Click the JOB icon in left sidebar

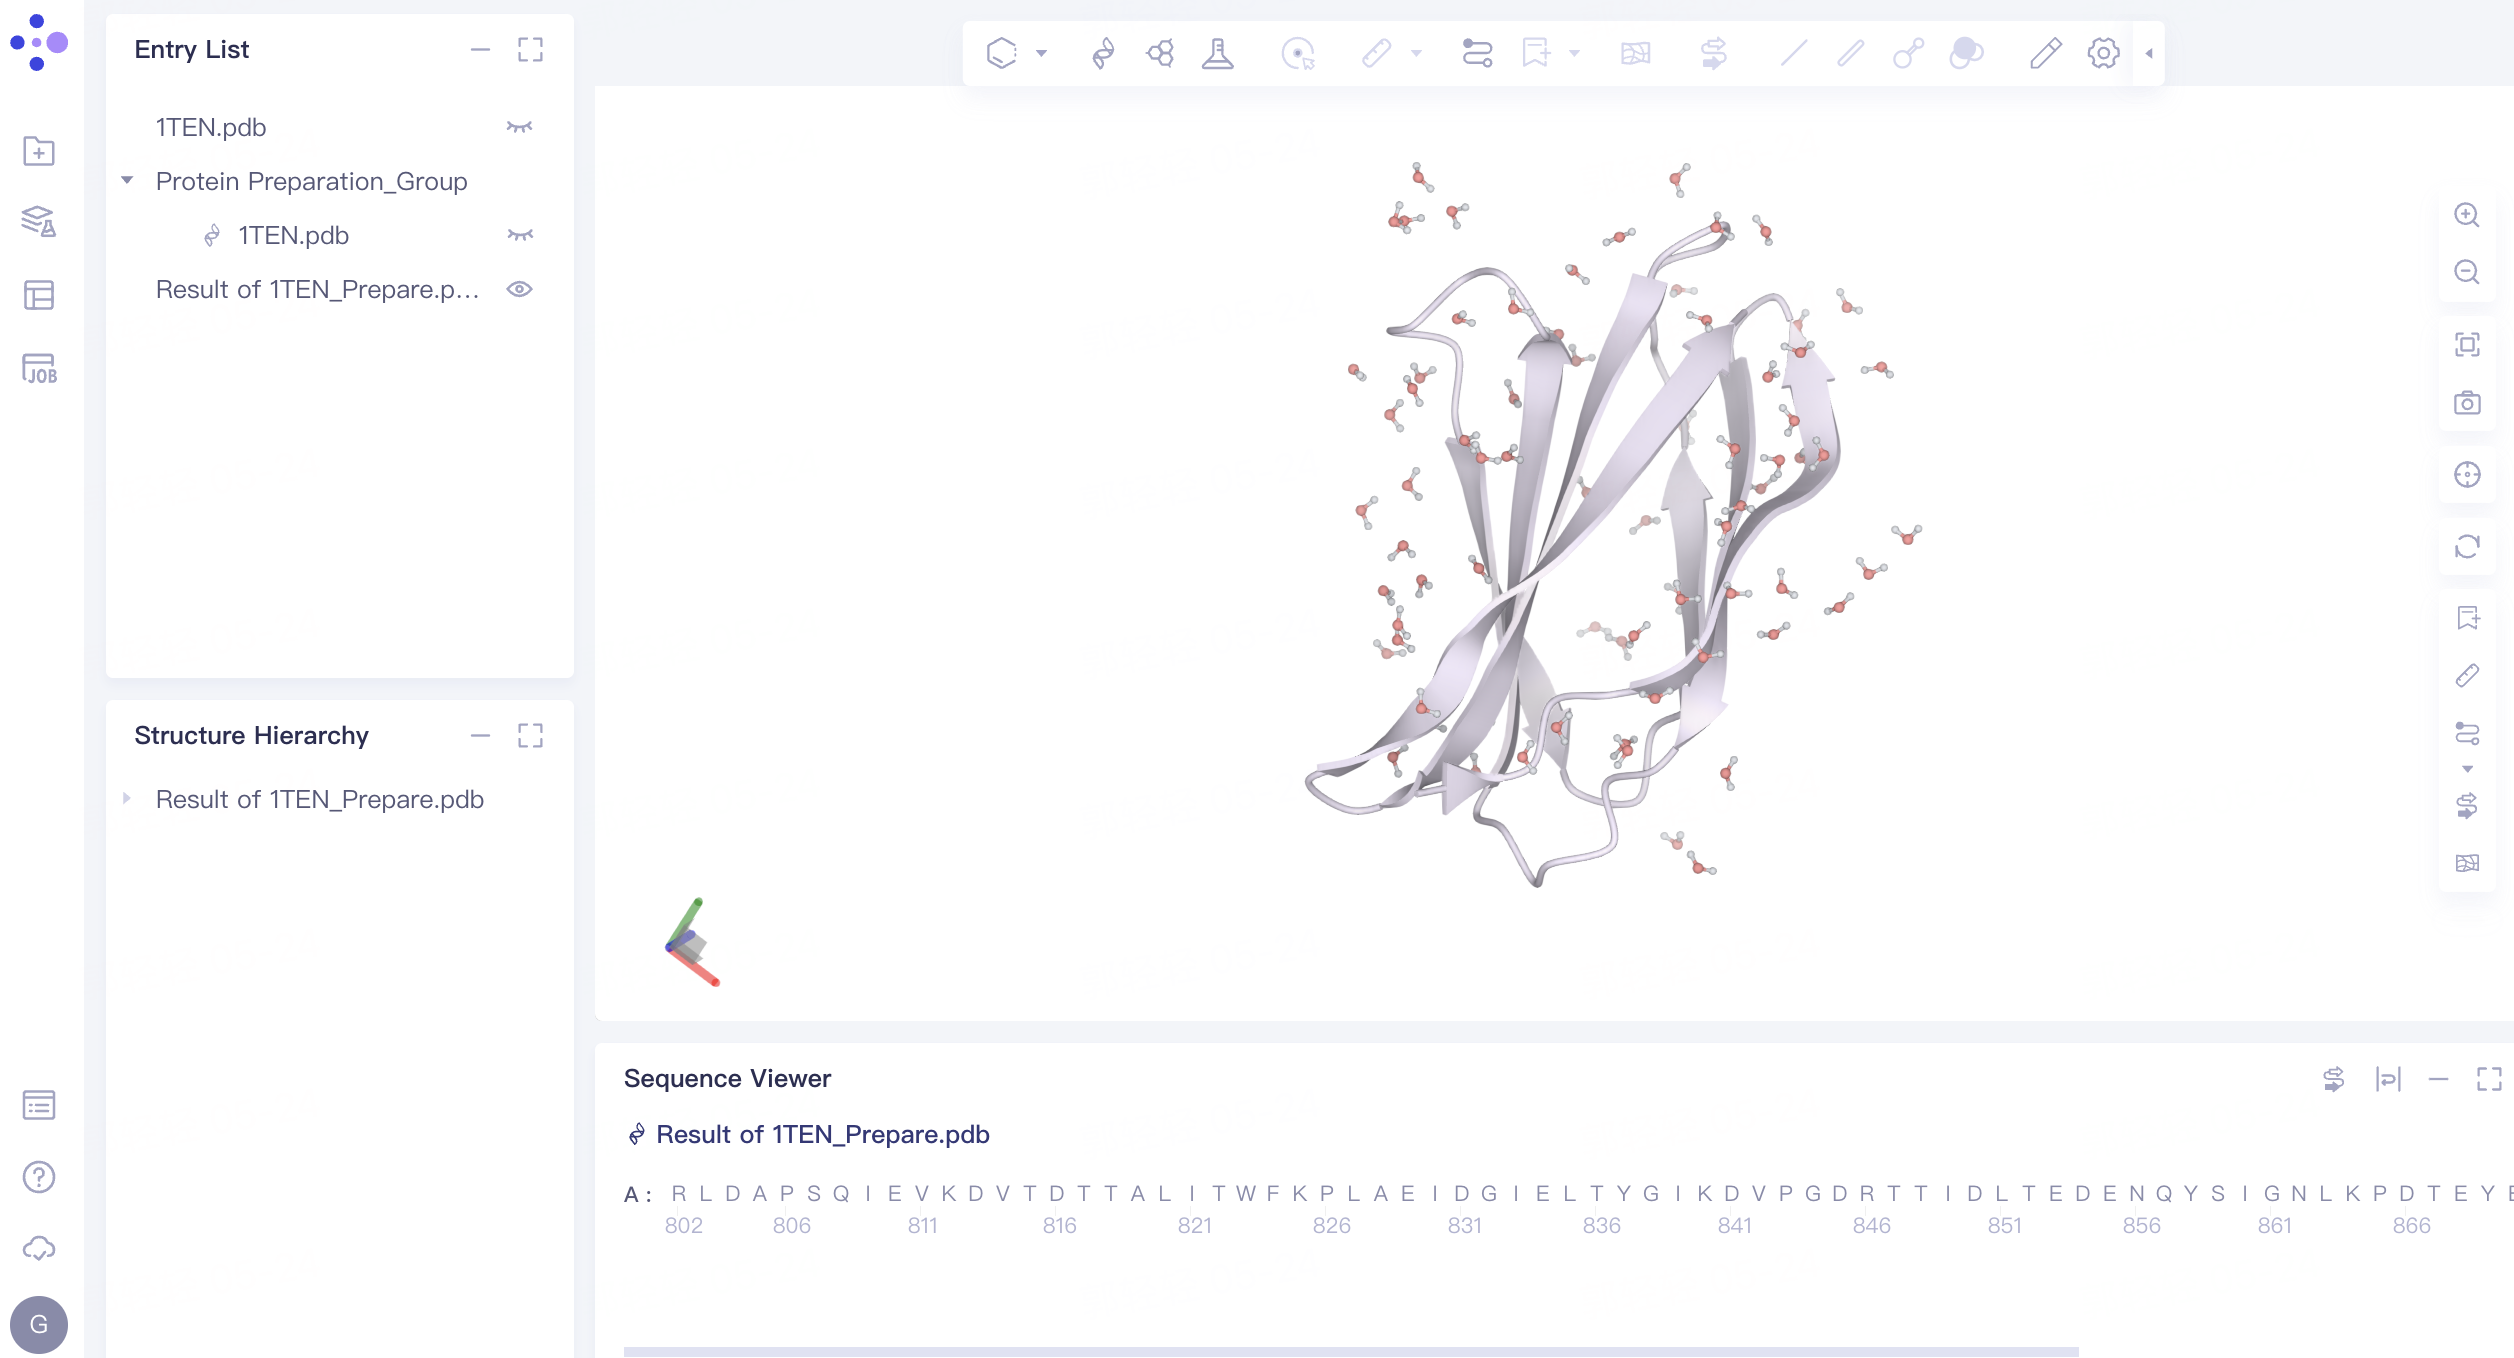tap(39, 369)
